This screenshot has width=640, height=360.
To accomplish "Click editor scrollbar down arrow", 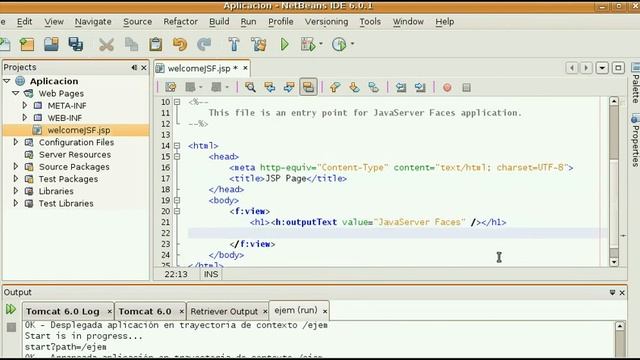I will click(614, 262).
